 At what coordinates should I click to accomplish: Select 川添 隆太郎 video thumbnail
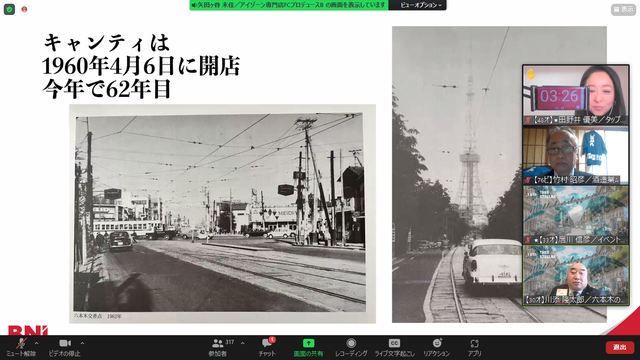point(576,275)
